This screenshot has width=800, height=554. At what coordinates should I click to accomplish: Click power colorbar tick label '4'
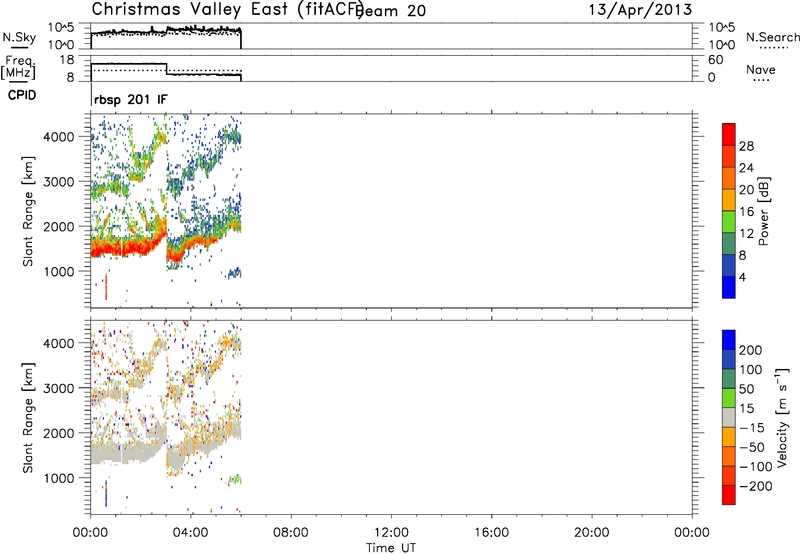[742, 277]
